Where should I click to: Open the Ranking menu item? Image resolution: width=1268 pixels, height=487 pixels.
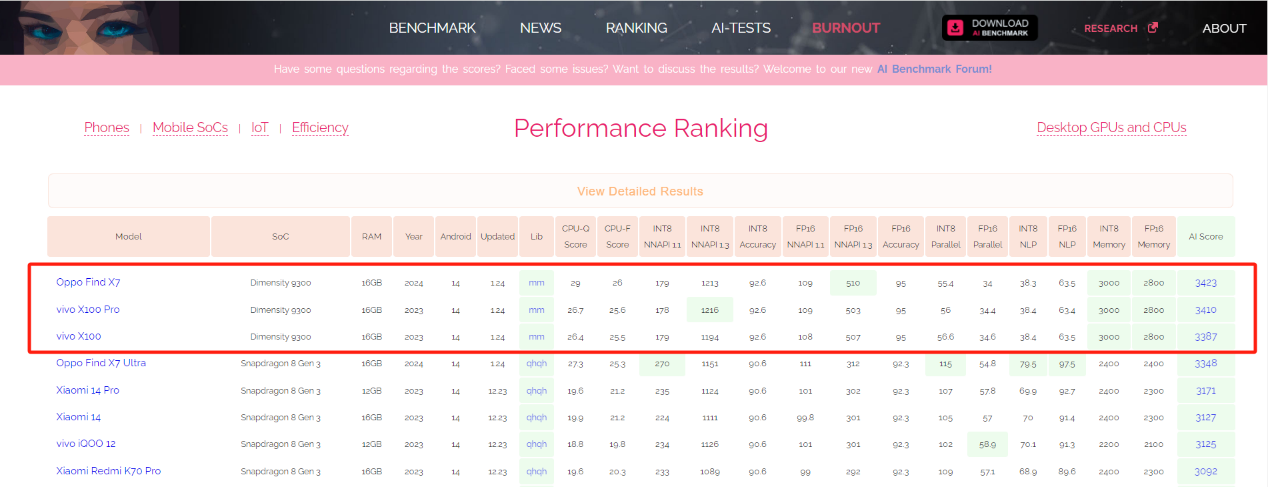point(636,28)
